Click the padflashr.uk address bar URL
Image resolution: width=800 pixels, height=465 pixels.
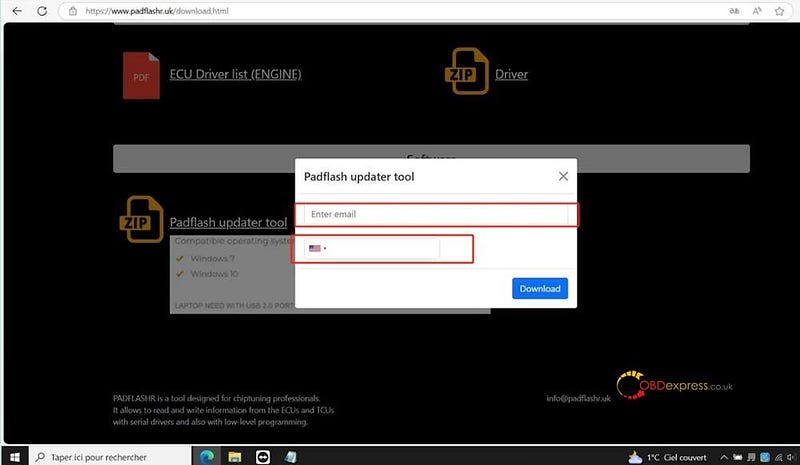(x=157, y=11)
